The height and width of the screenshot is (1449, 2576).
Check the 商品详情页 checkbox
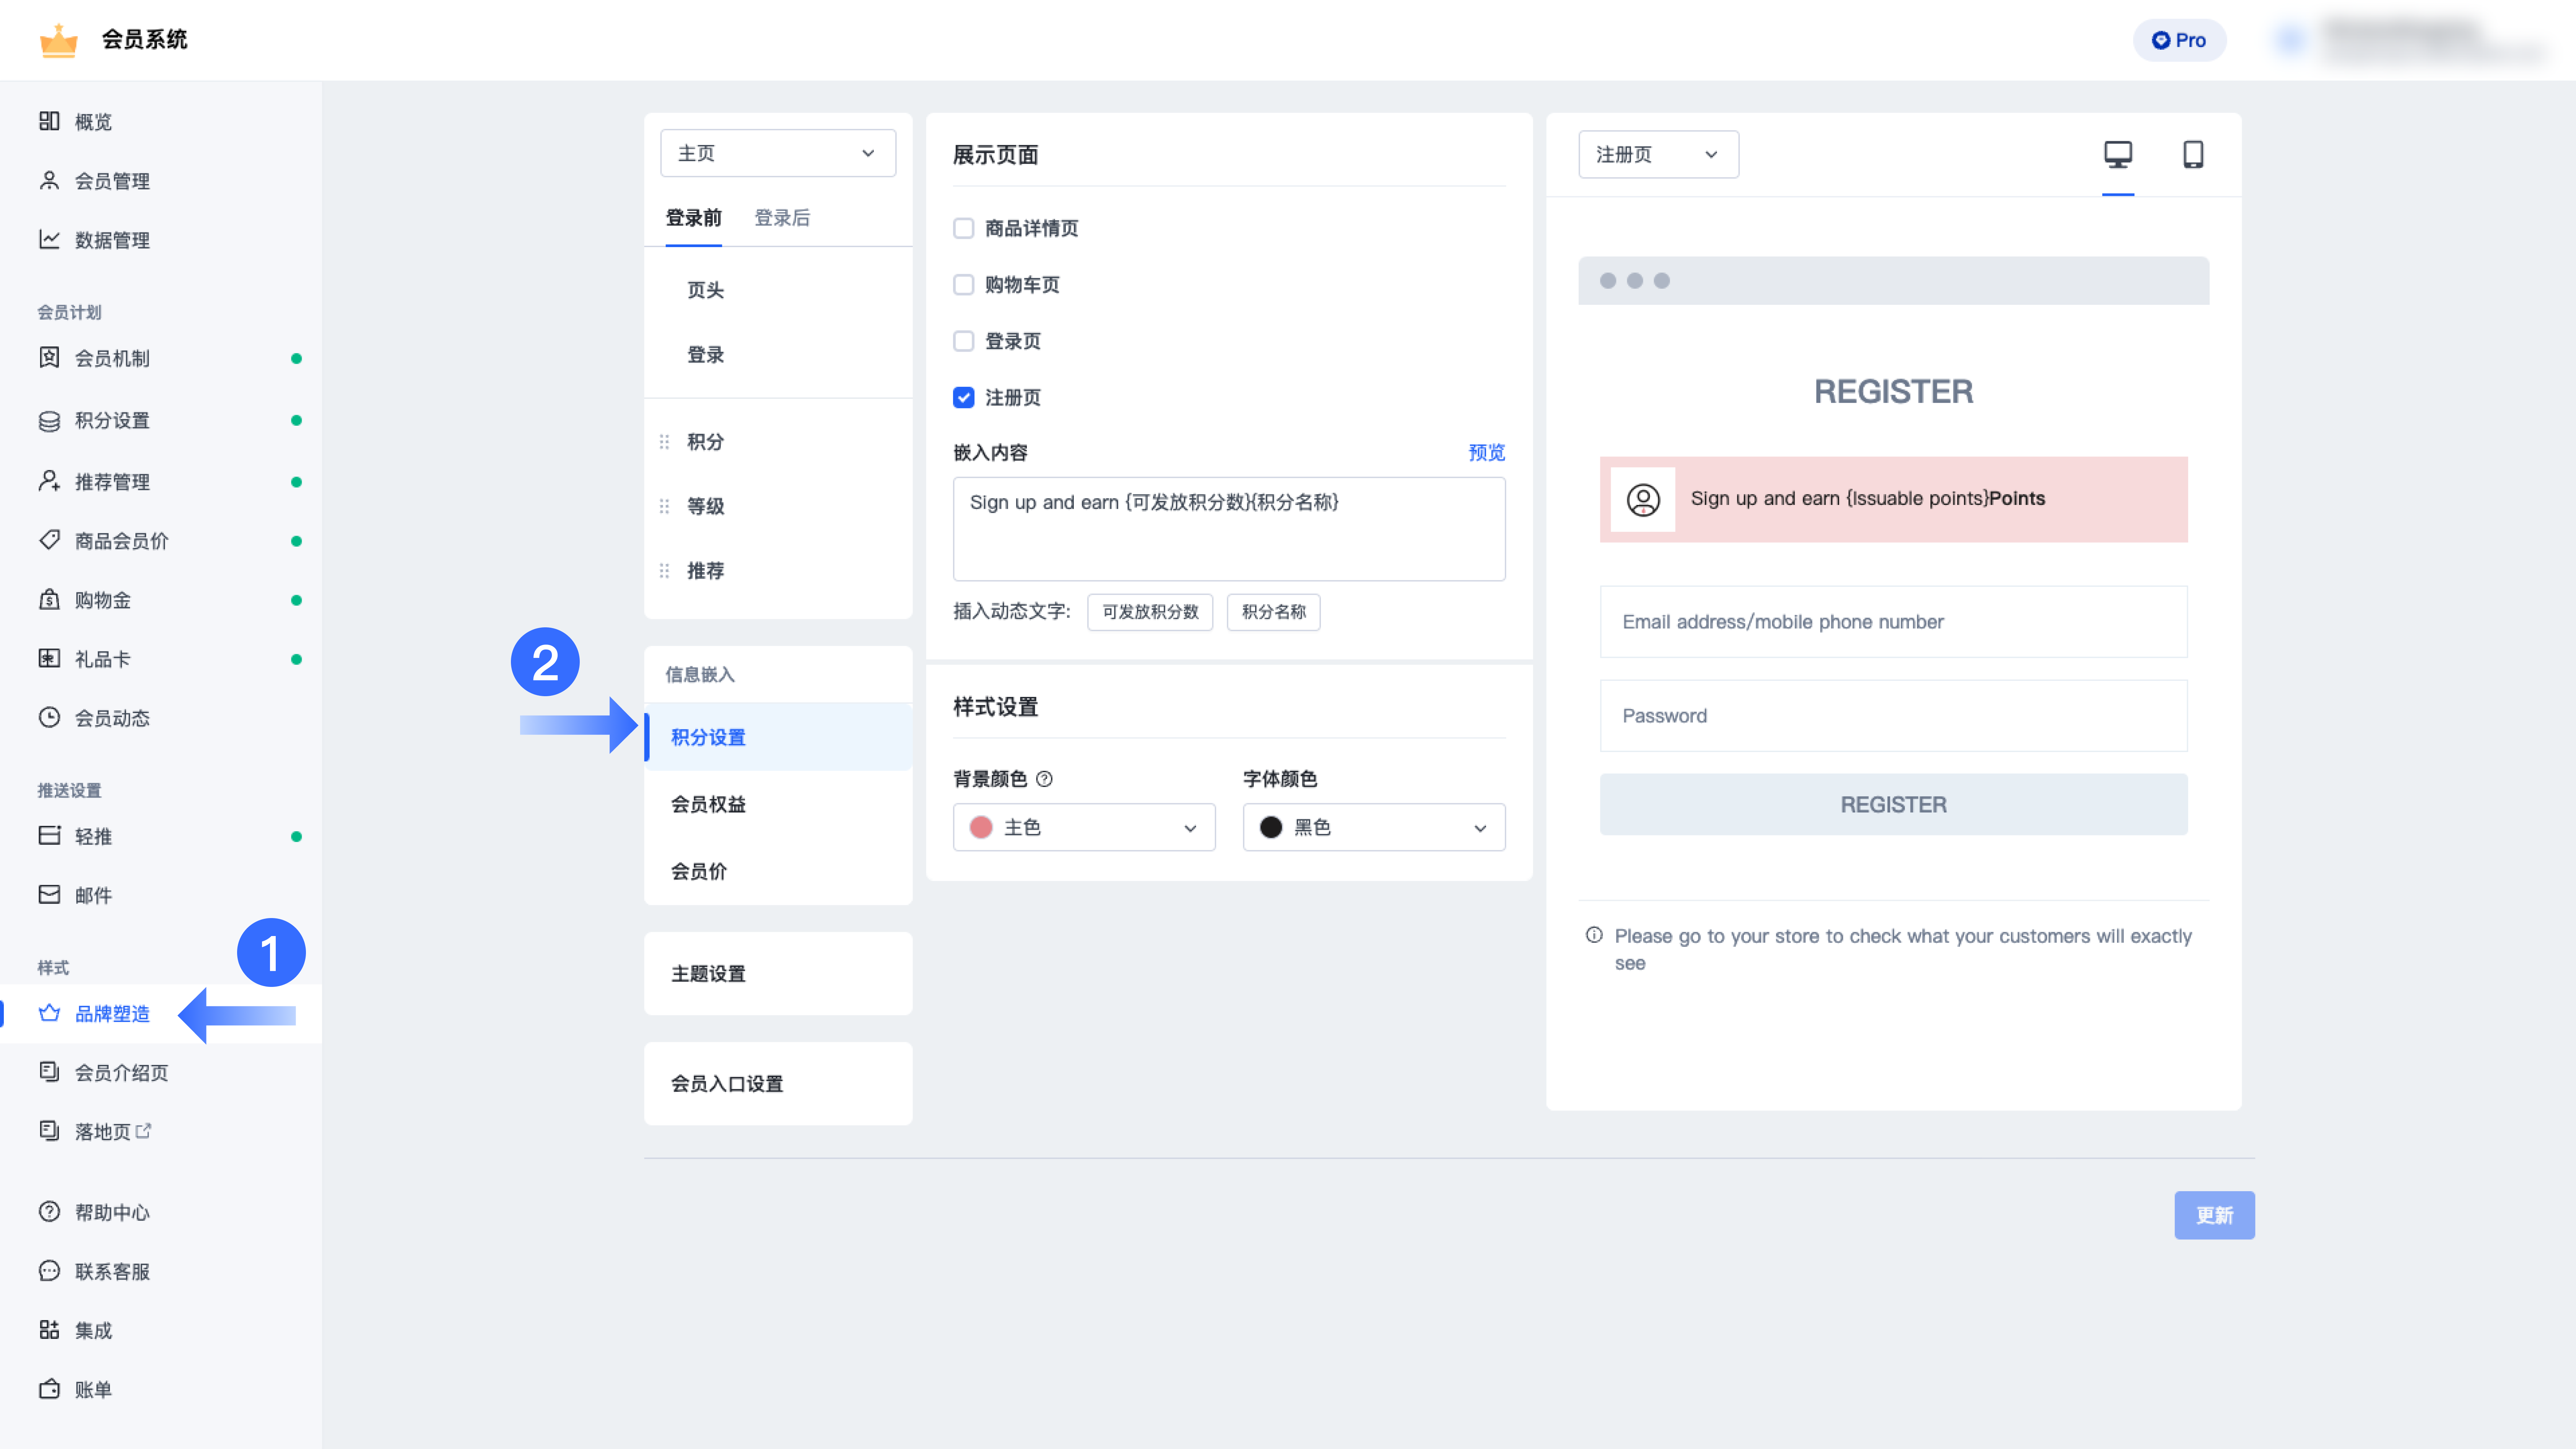963,228
